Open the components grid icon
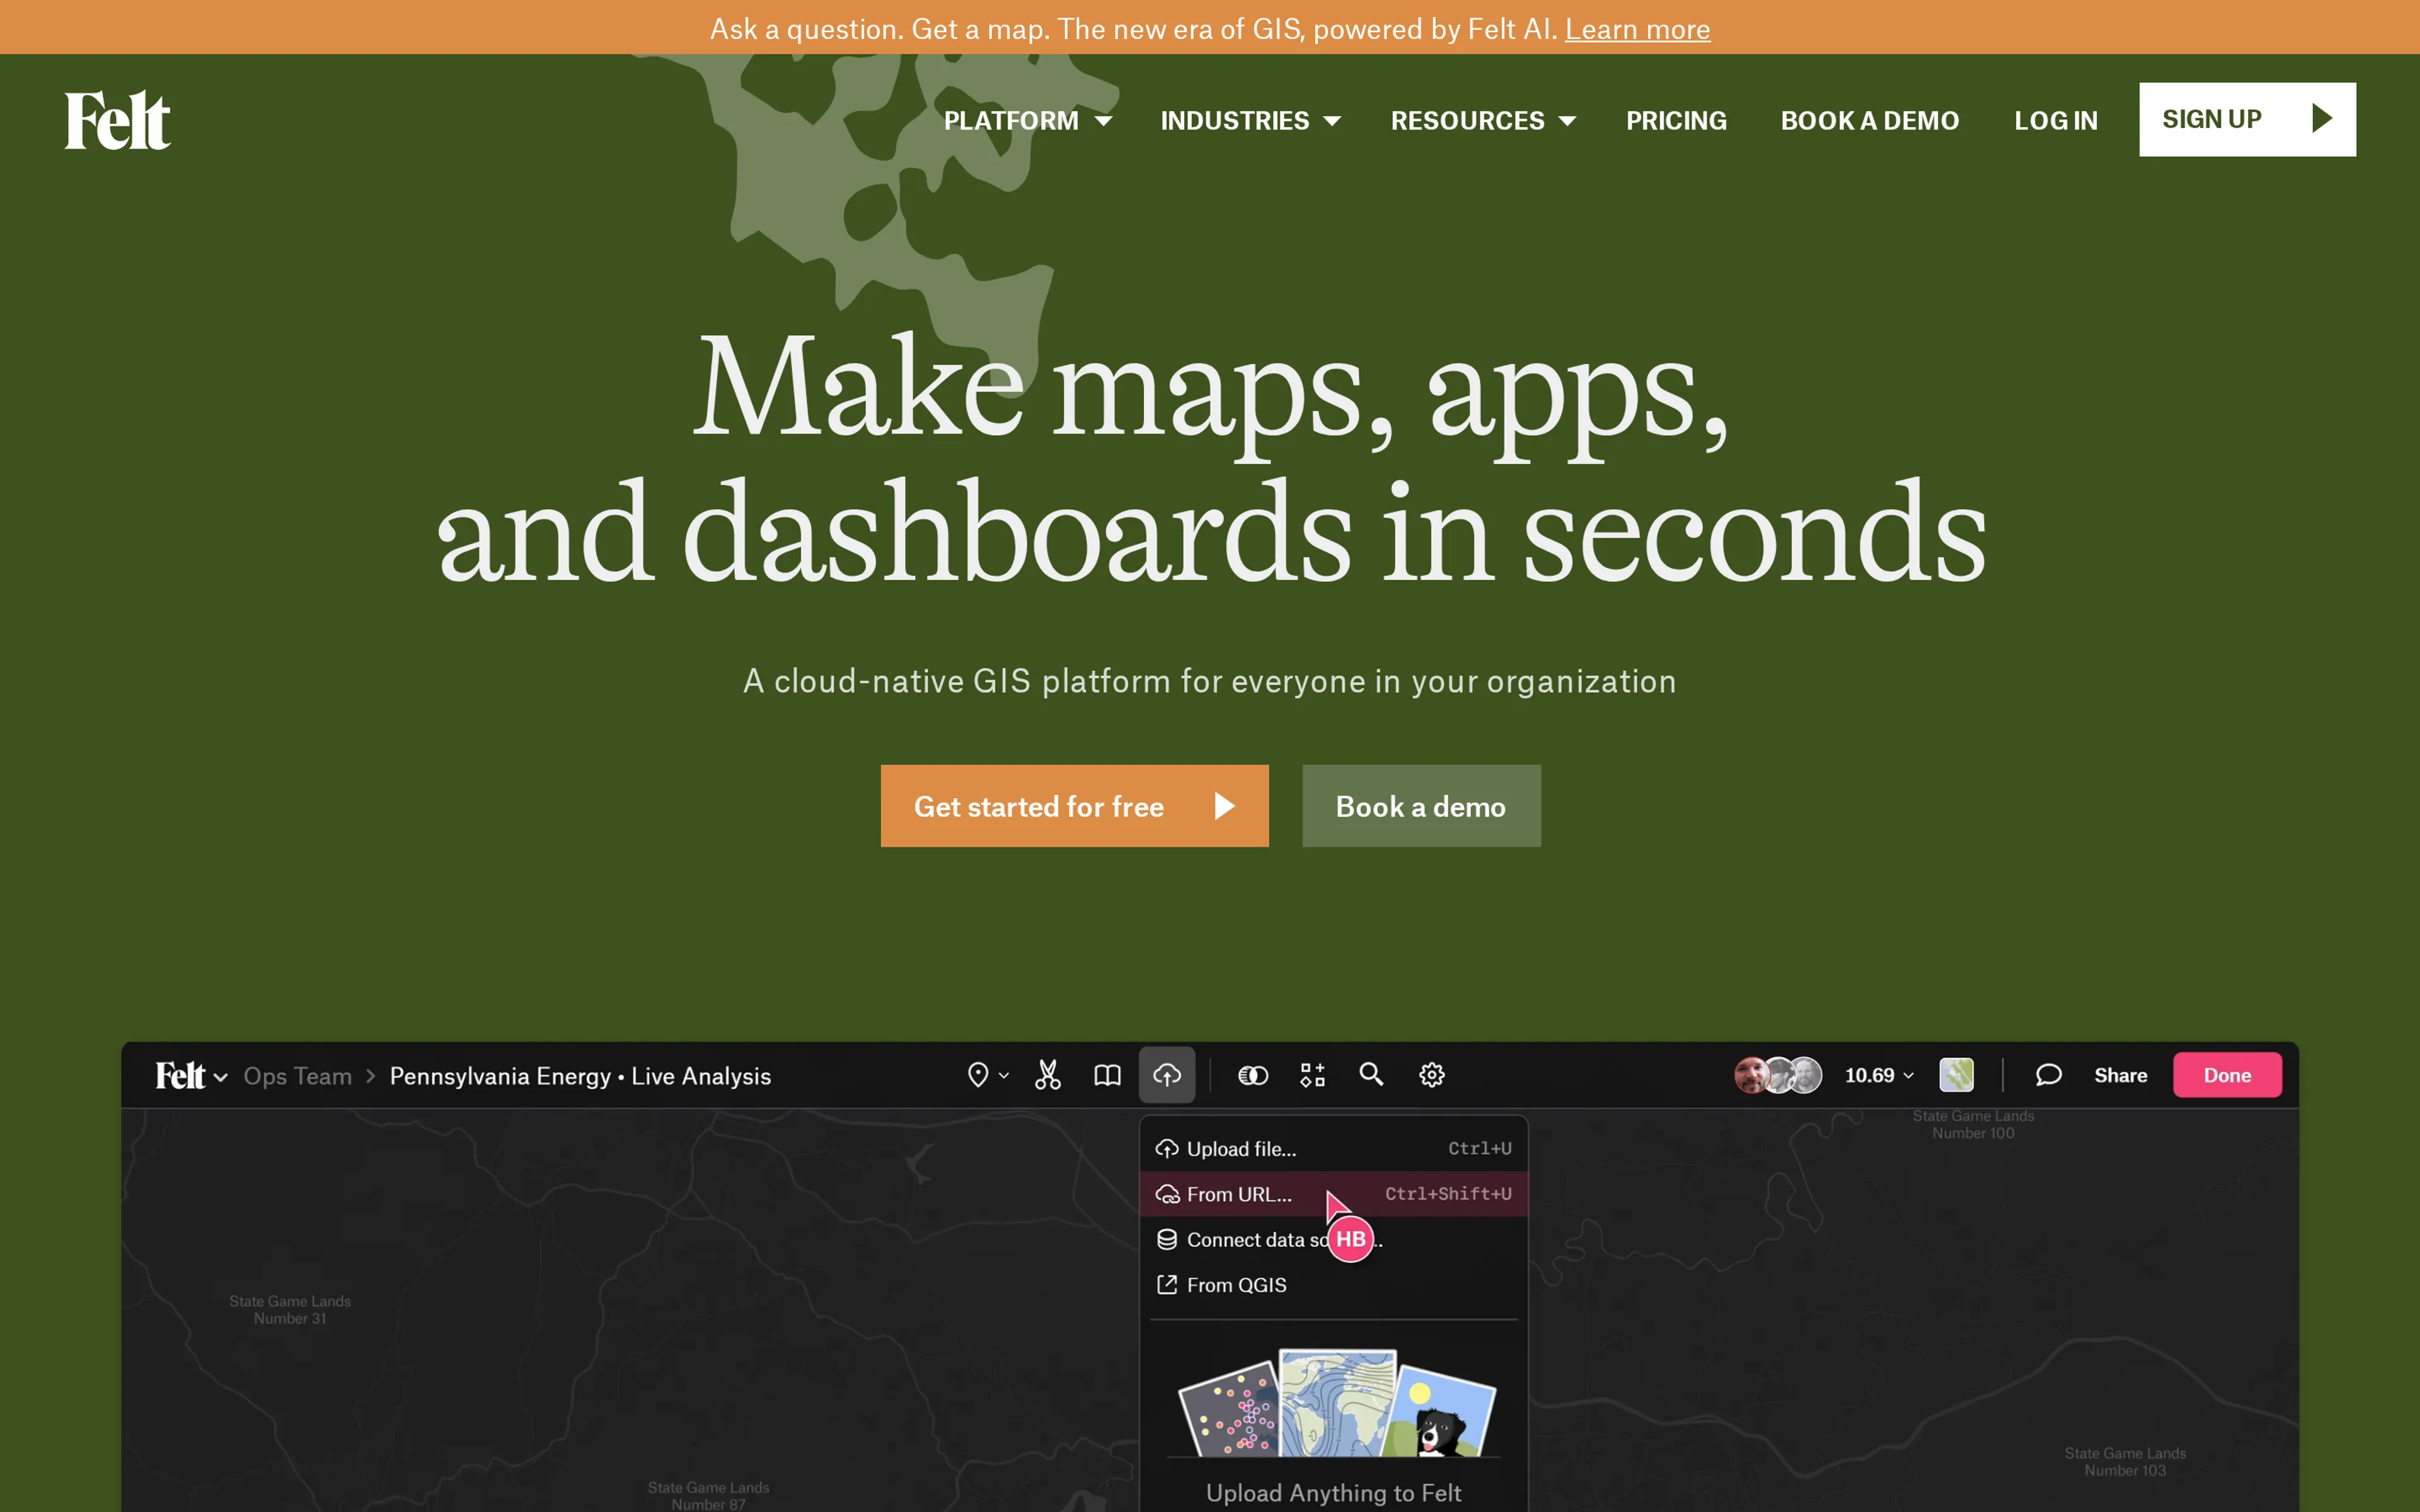 pyautogui.click(x=1312, y=1075)
